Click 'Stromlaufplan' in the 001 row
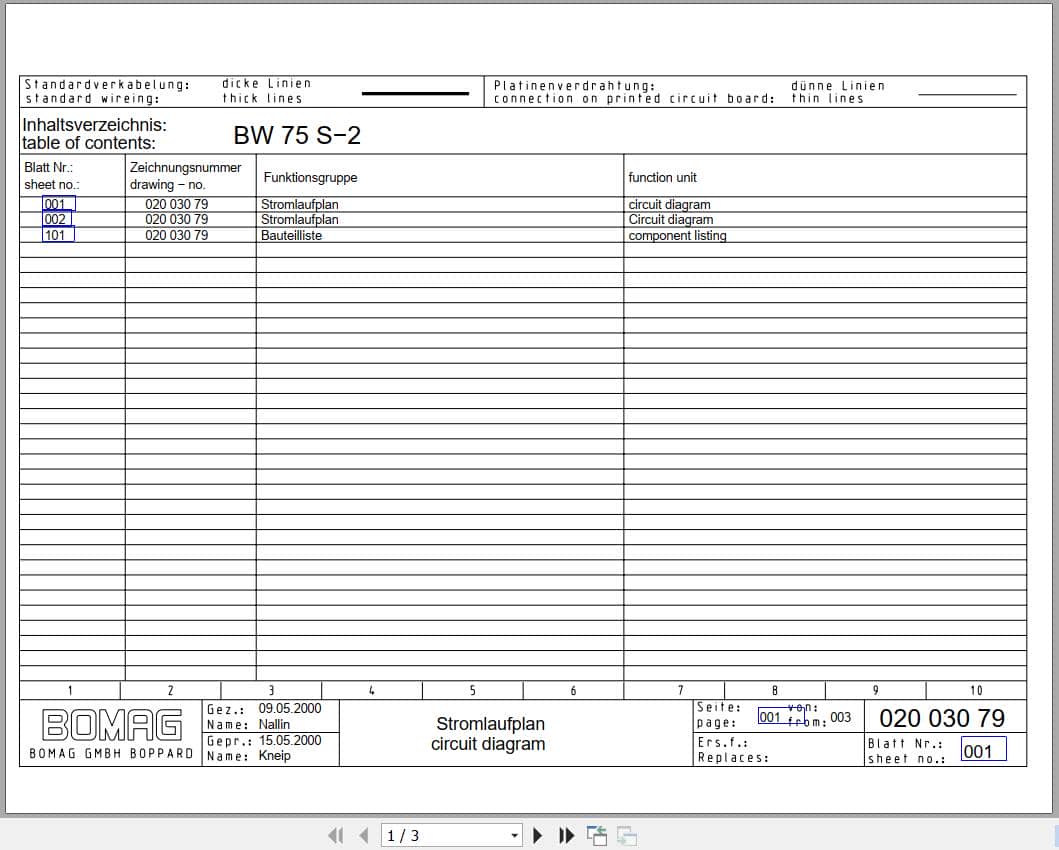This screenshot has height=850, width=1059. tap(299, 205)
